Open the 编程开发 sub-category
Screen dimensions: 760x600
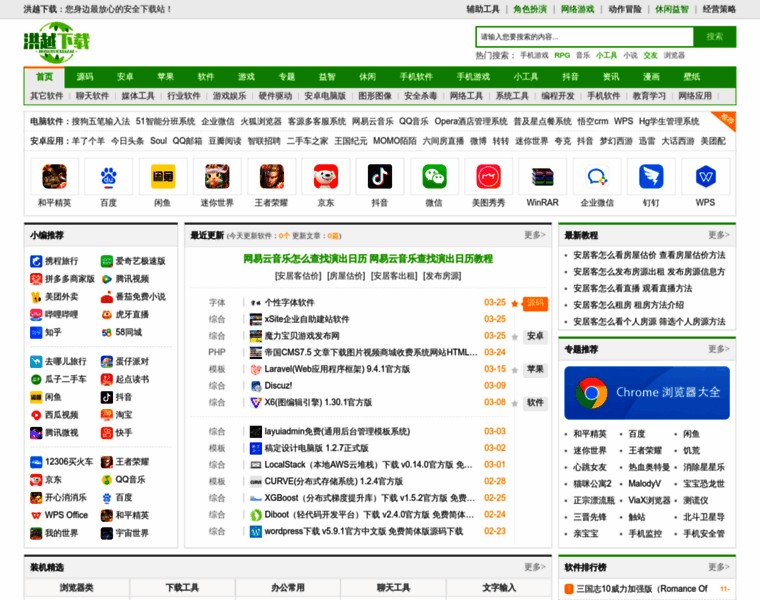click(x=557, y=96)
